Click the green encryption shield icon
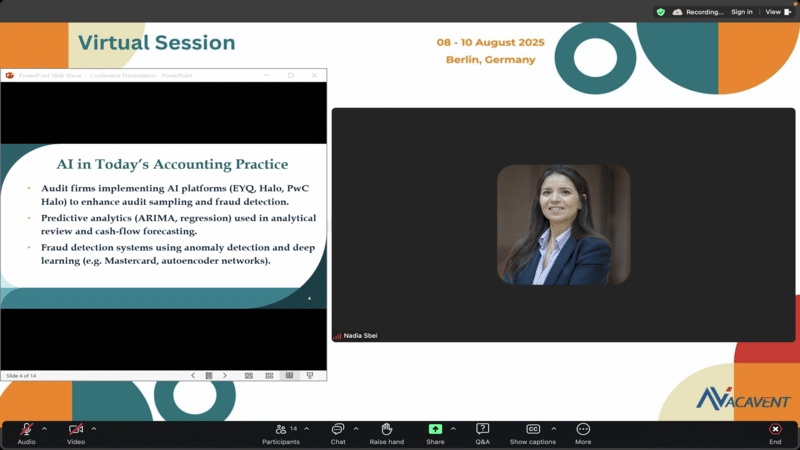800x450 pixels. click(660, 12)
